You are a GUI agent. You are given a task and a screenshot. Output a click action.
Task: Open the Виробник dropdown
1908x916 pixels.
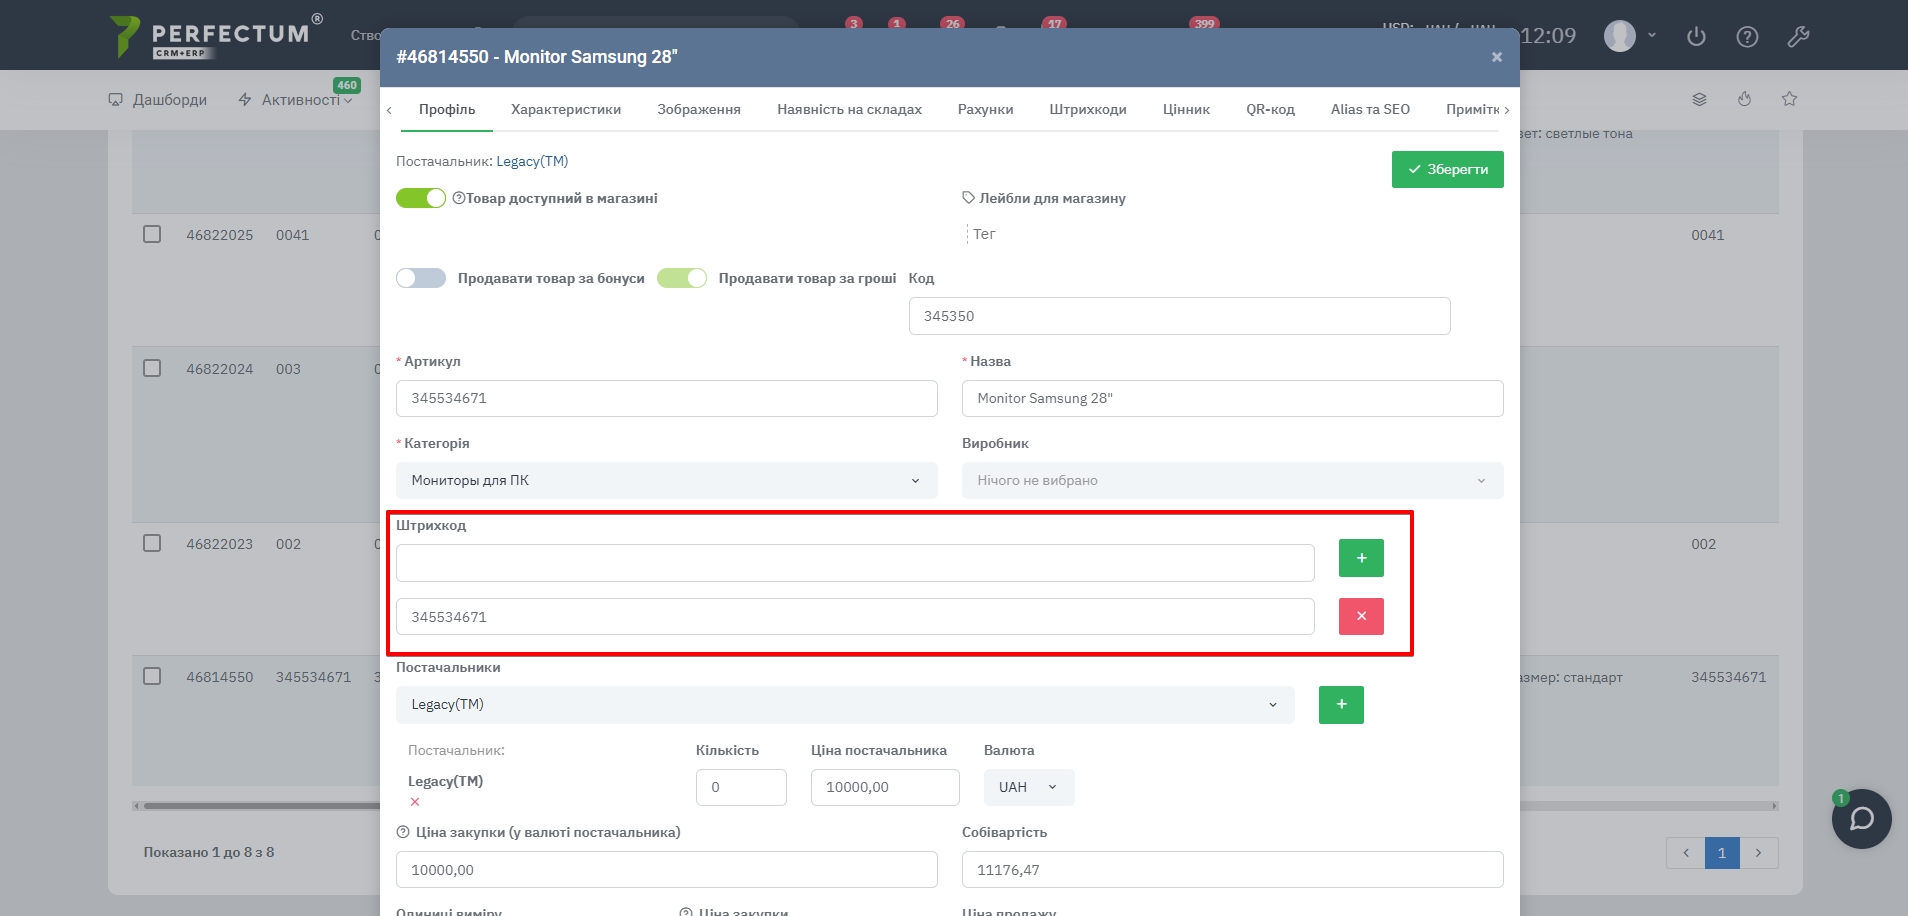tap(1232, 481)
